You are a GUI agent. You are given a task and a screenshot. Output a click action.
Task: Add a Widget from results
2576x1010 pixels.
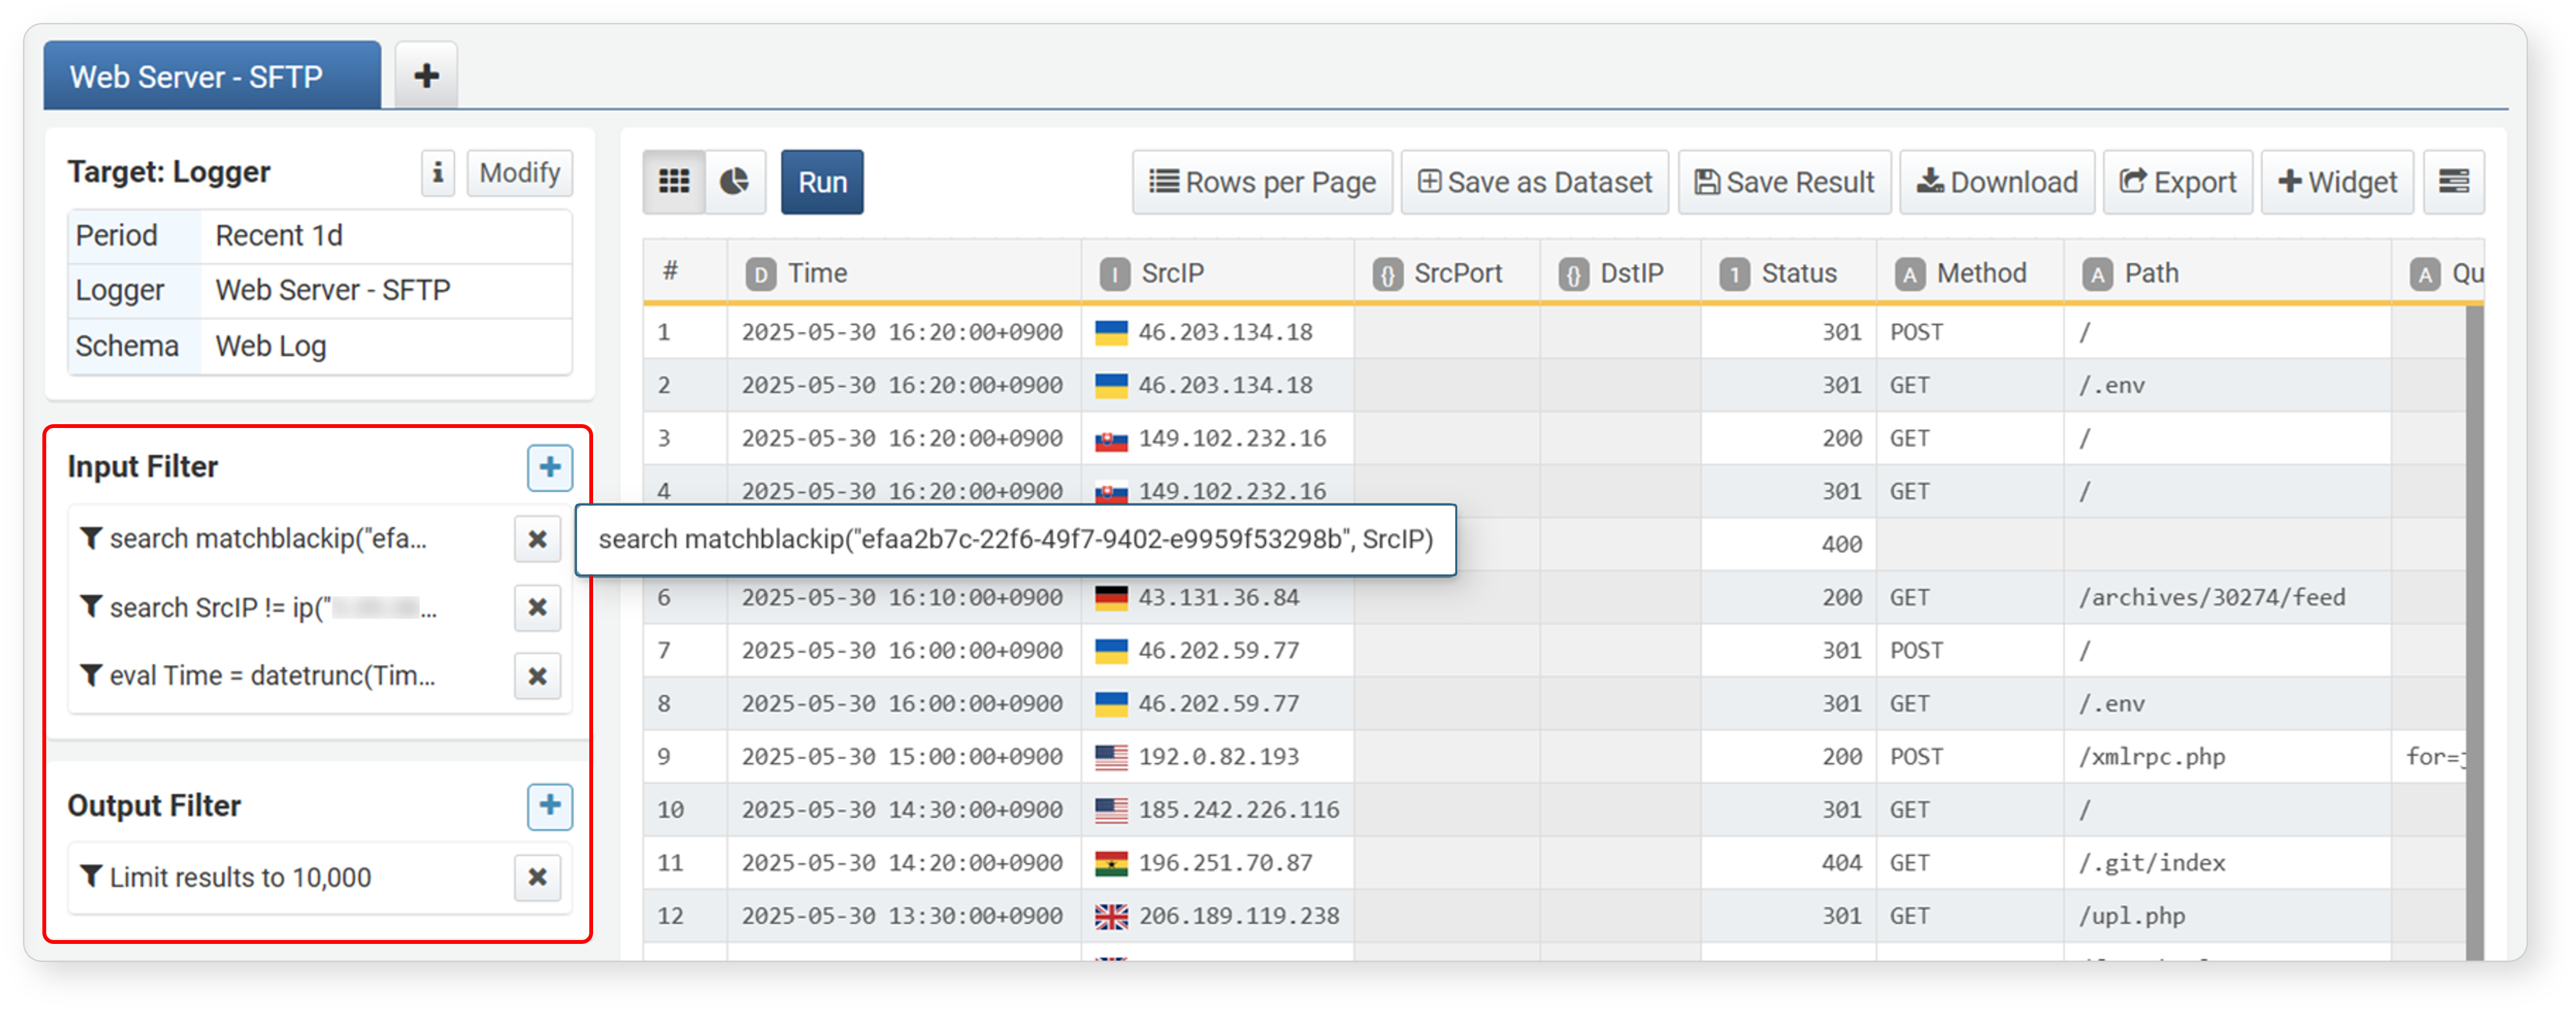[2337, 182]
